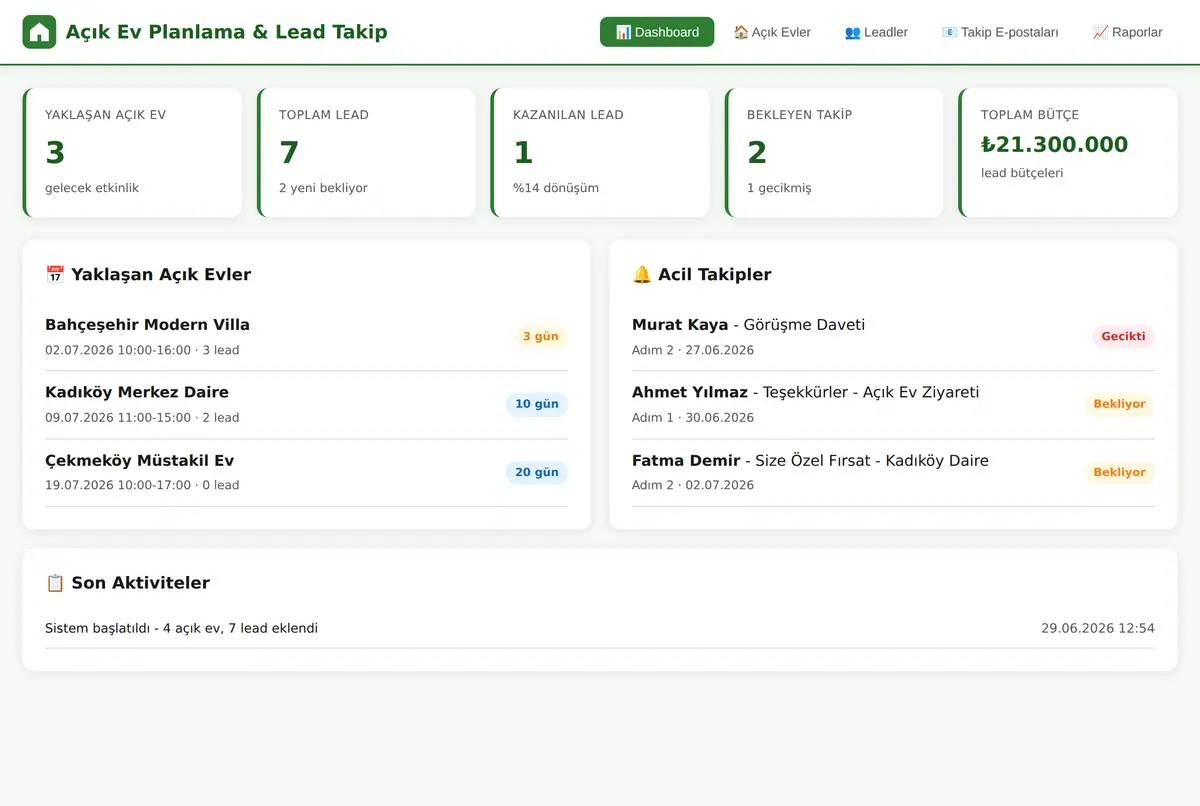Select the Toplam Lead stat card
The width and height of the screenshot is (1200, 806).
[x=366, y=152]
